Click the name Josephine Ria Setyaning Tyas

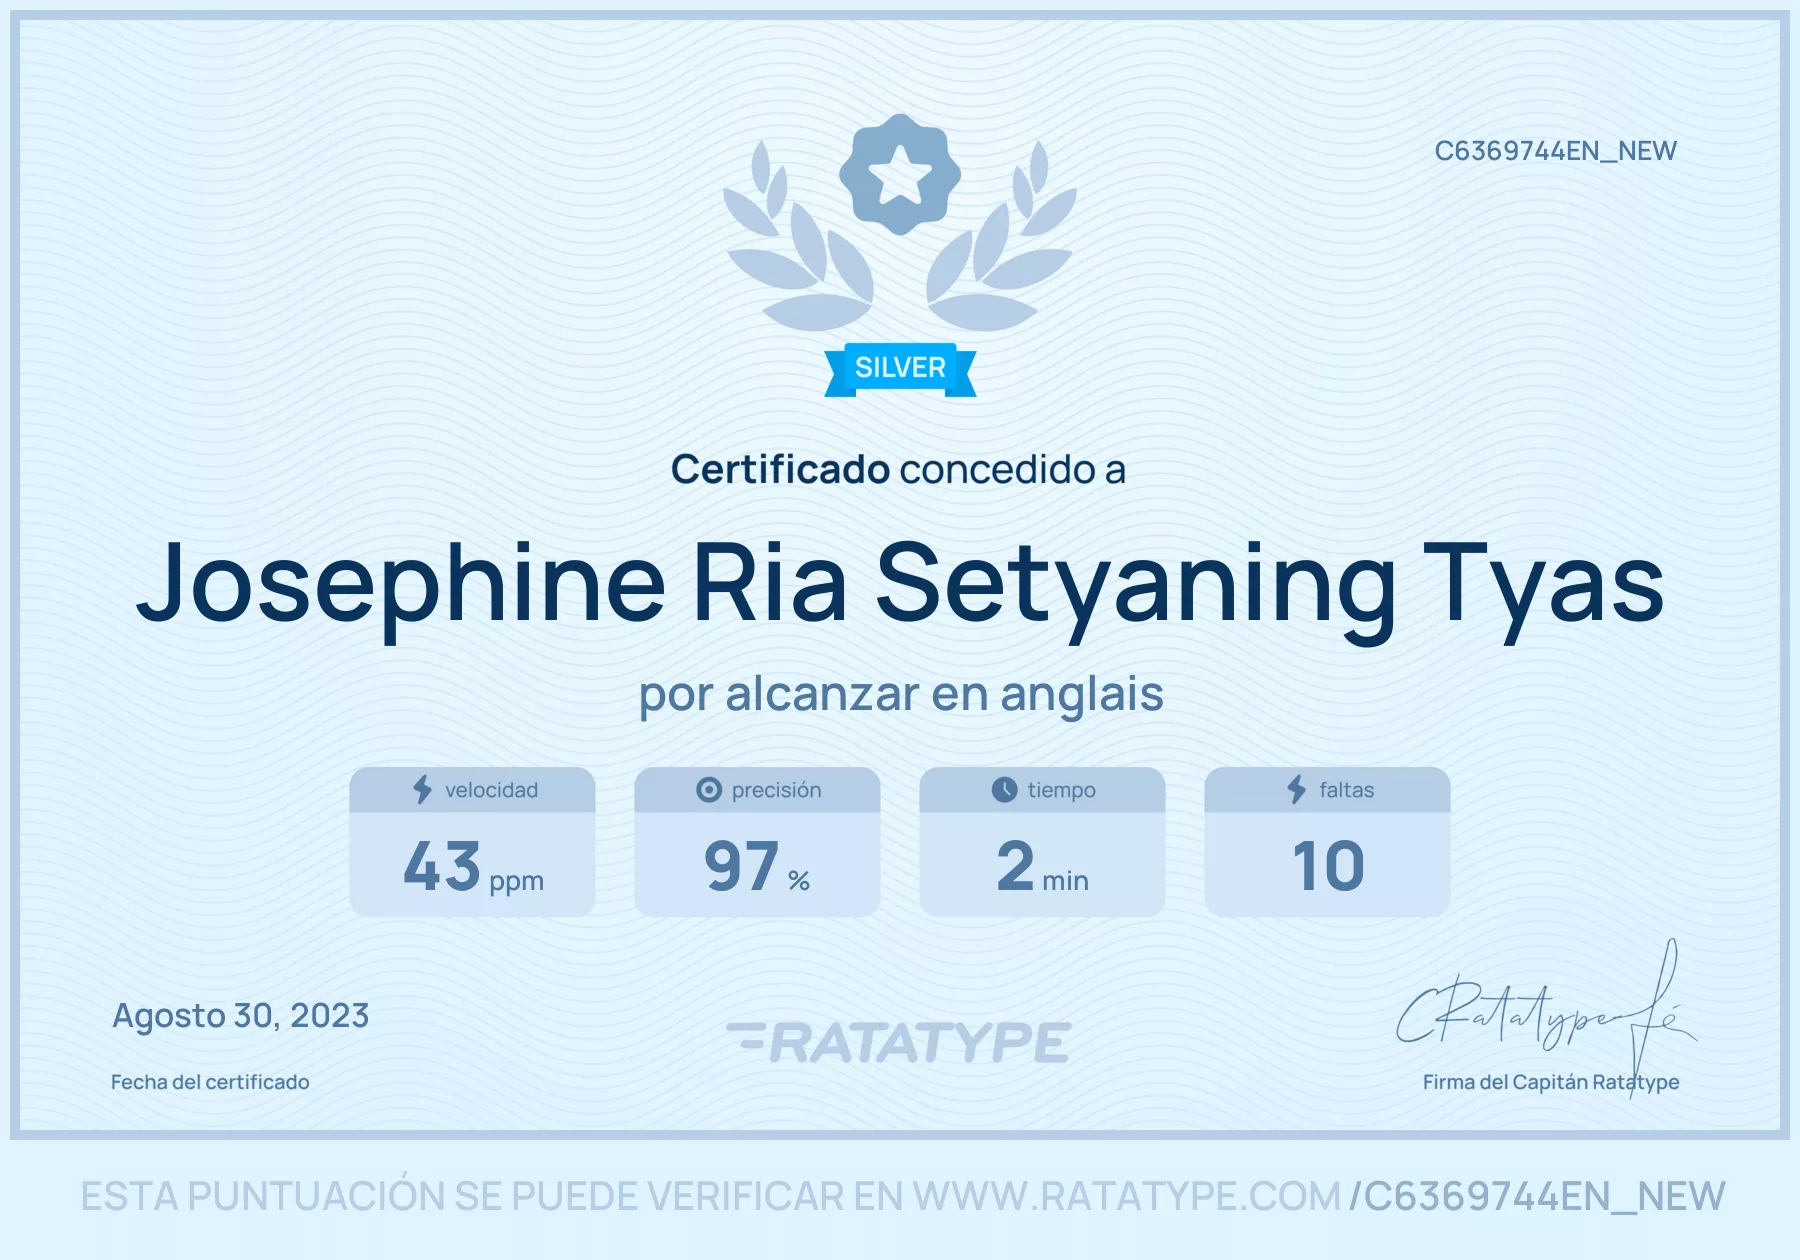click(900, 586)
